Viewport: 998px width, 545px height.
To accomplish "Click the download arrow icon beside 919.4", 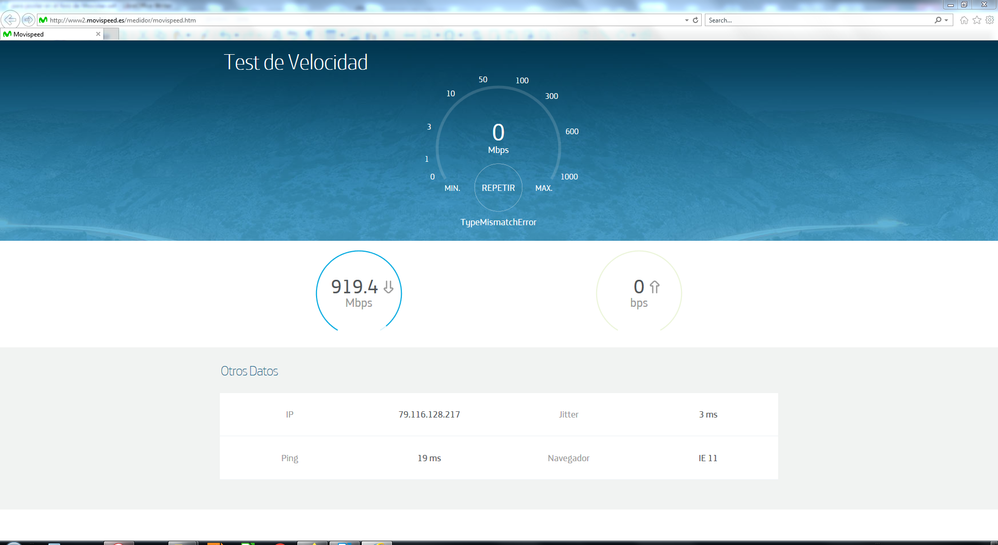I will pos(388,287).
